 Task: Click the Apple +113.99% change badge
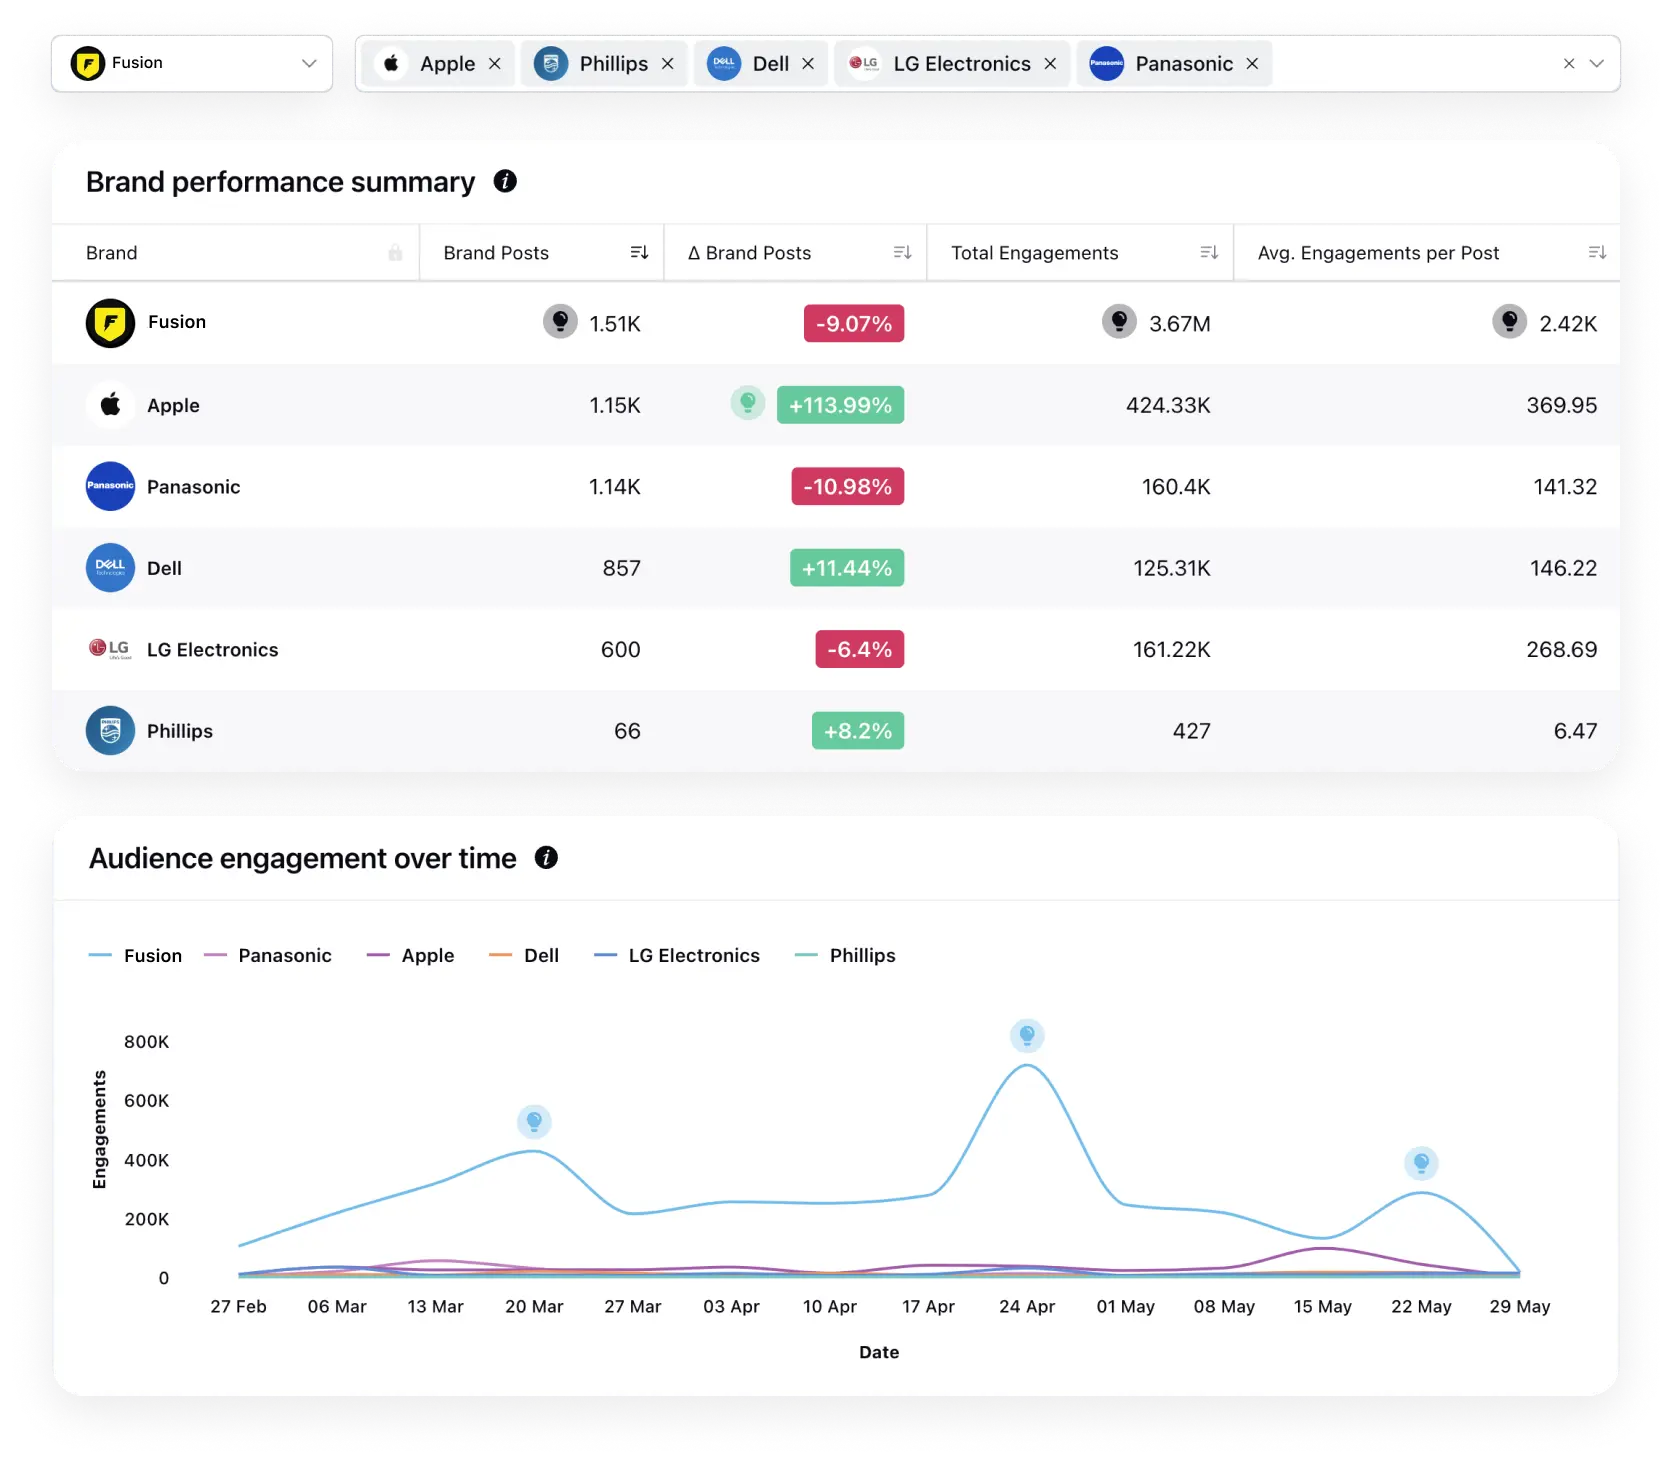tap(840, 405)
